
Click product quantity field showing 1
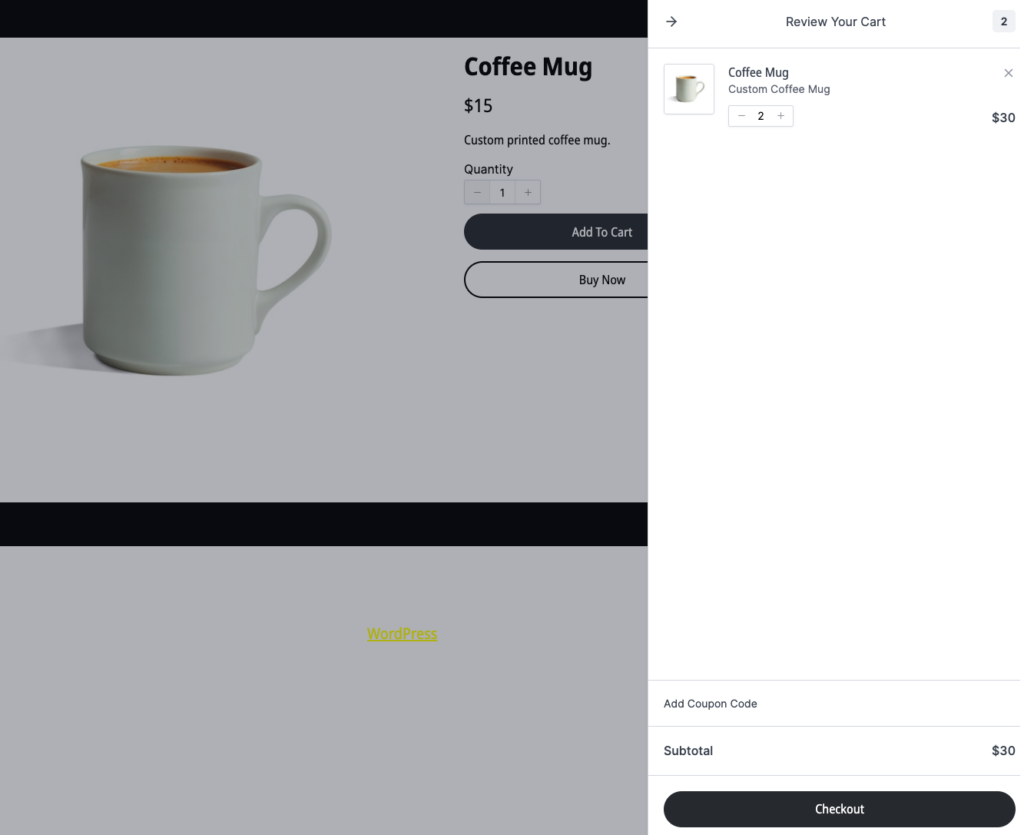pos(502,193)
